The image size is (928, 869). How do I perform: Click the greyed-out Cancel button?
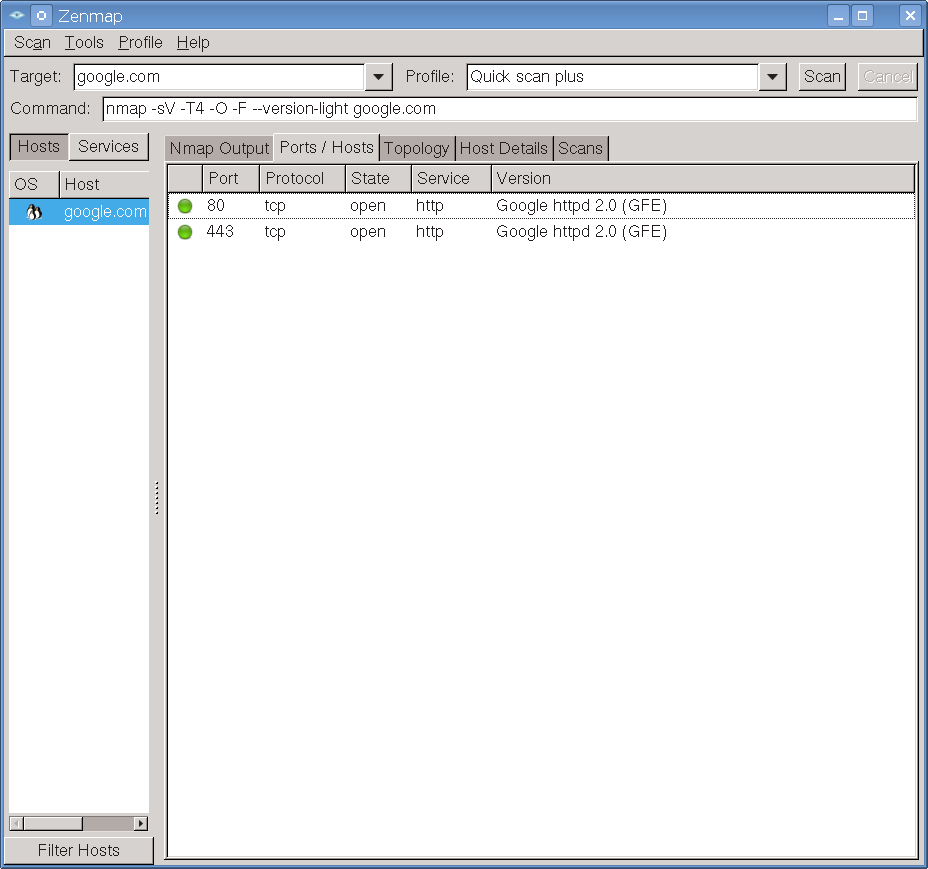click(888, 77)
